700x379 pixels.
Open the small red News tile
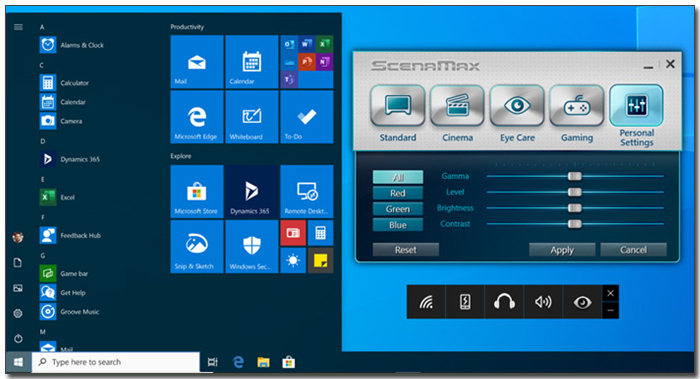(293, 233)
